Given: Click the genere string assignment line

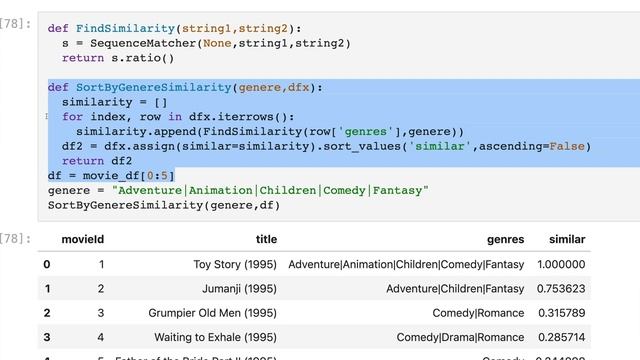Looking at the screenshot, I should [x=238, y=190].
